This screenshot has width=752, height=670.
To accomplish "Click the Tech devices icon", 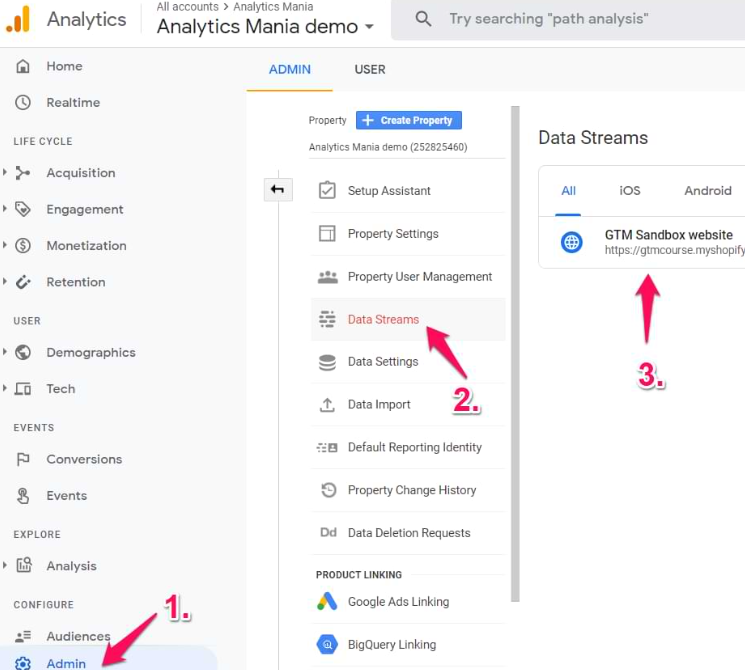I will [x=23, y=388].
